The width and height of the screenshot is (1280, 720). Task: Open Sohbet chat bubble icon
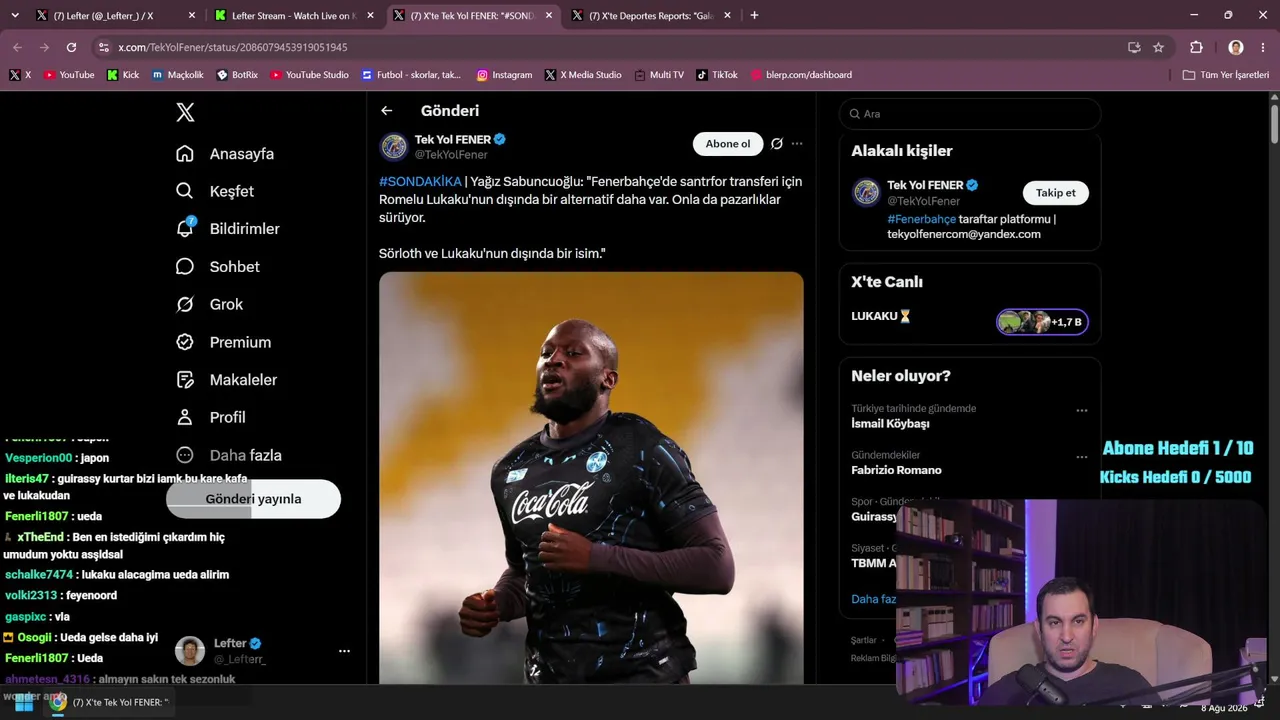tap(185, 267)
